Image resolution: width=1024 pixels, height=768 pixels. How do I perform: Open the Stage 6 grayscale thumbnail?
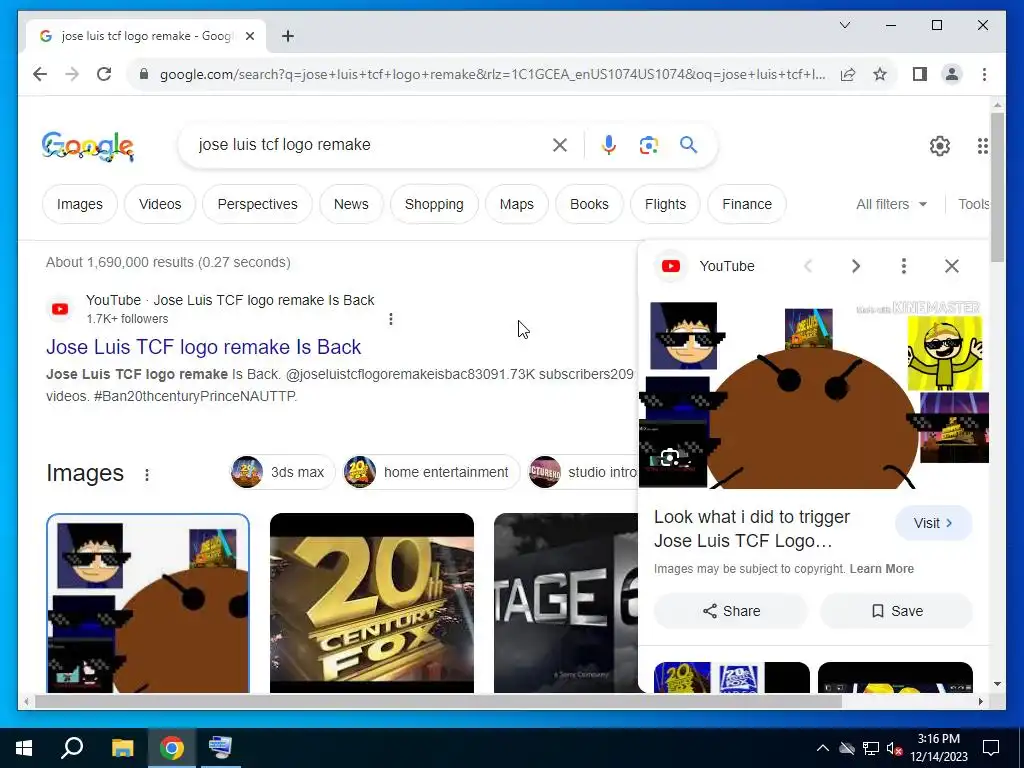click(566, 603)
